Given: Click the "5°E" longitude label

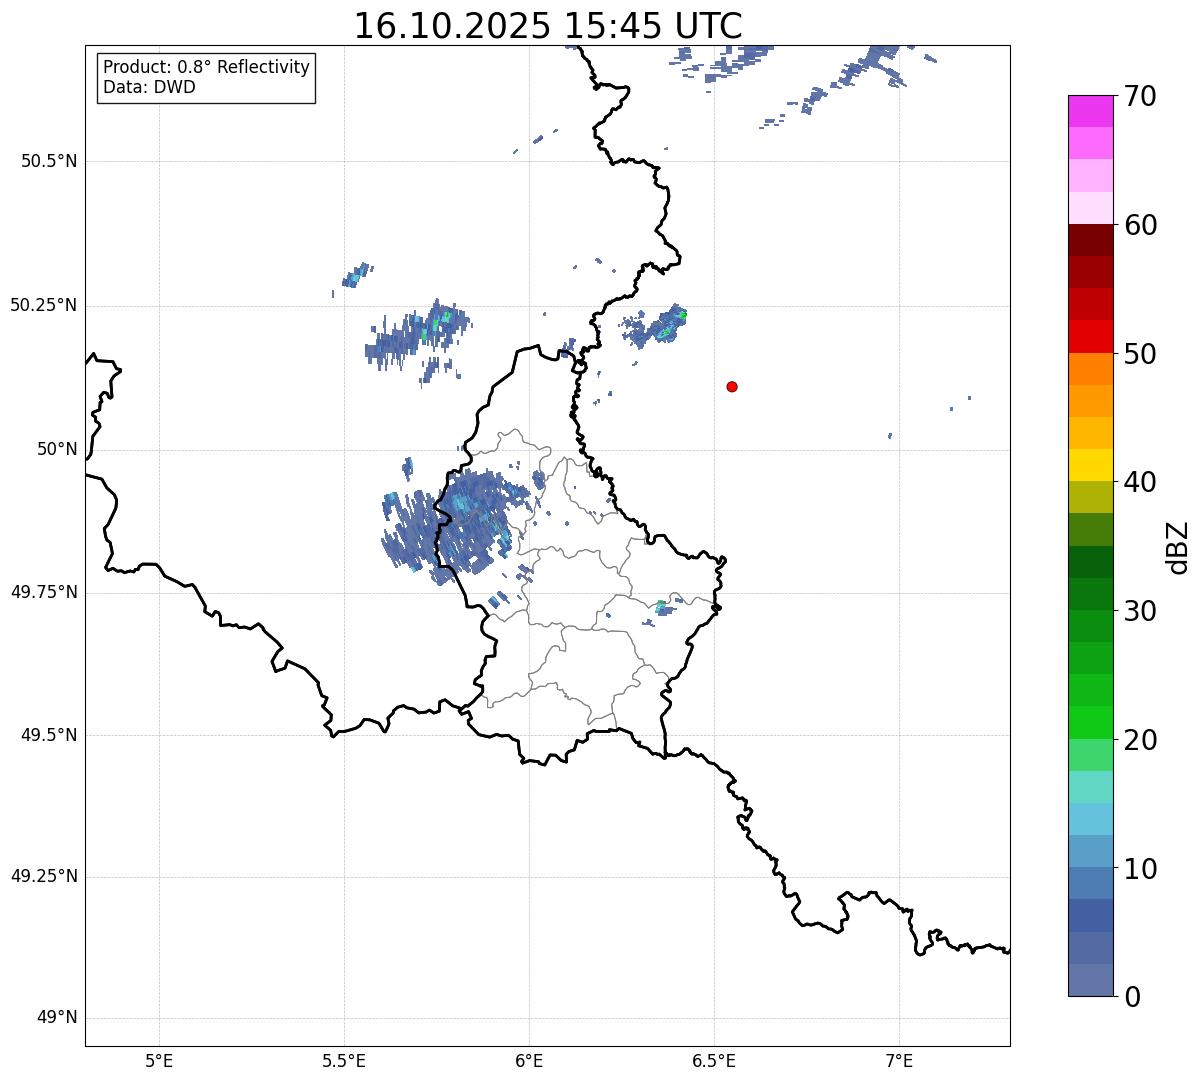Looking at the screenshot, I should (x=159, y=1061).
